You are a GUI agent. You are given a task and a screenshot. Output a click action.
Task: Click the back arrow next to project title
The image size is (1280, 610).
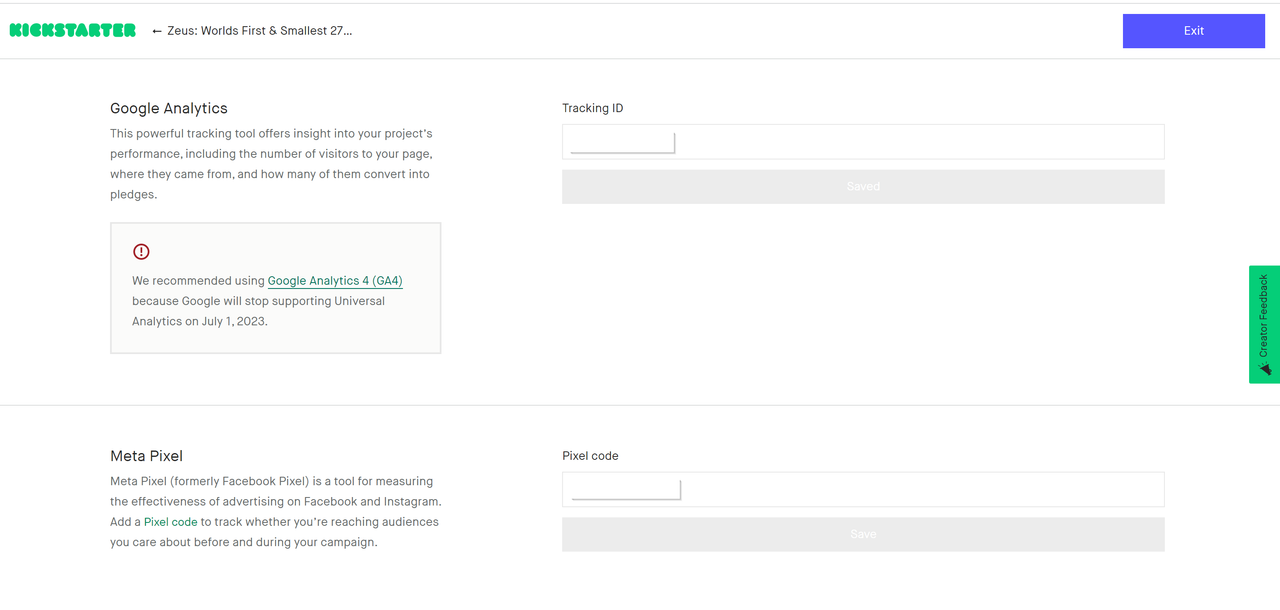click(156, 30)
